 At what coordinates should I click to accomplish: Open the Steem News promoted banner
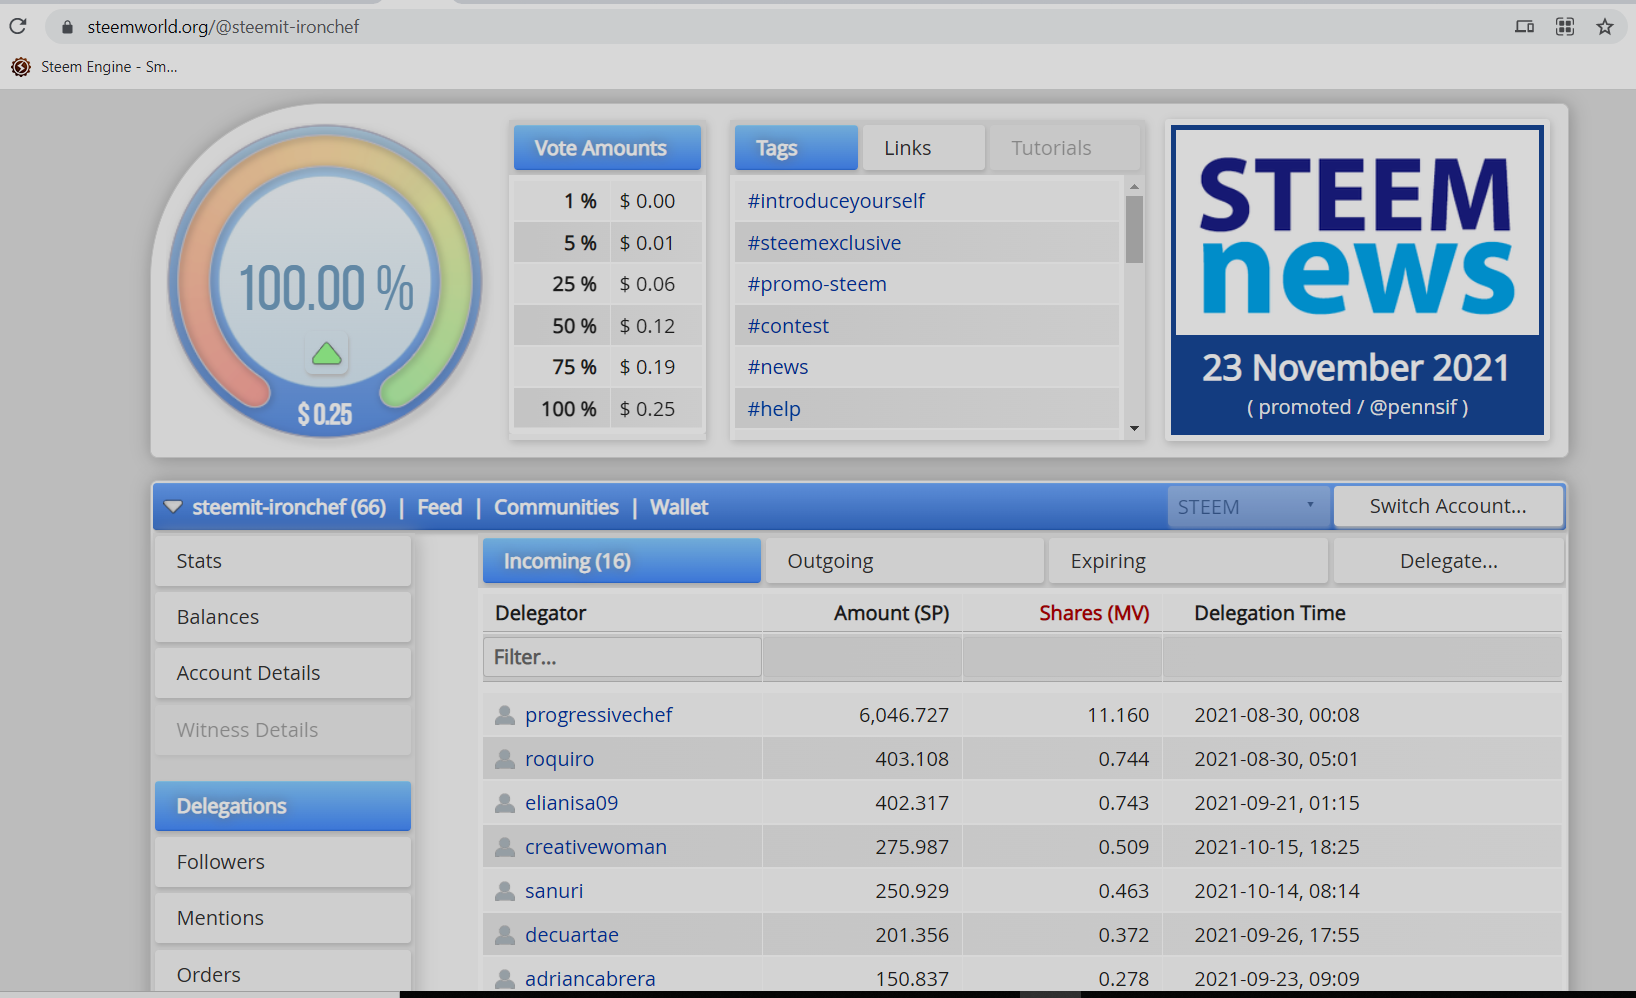pyautogui.click(x=1357, y=280)
